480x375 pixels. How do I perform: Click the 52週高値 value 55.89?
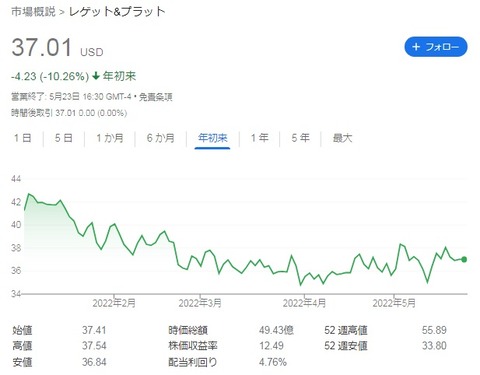click(x=434, y=330)
